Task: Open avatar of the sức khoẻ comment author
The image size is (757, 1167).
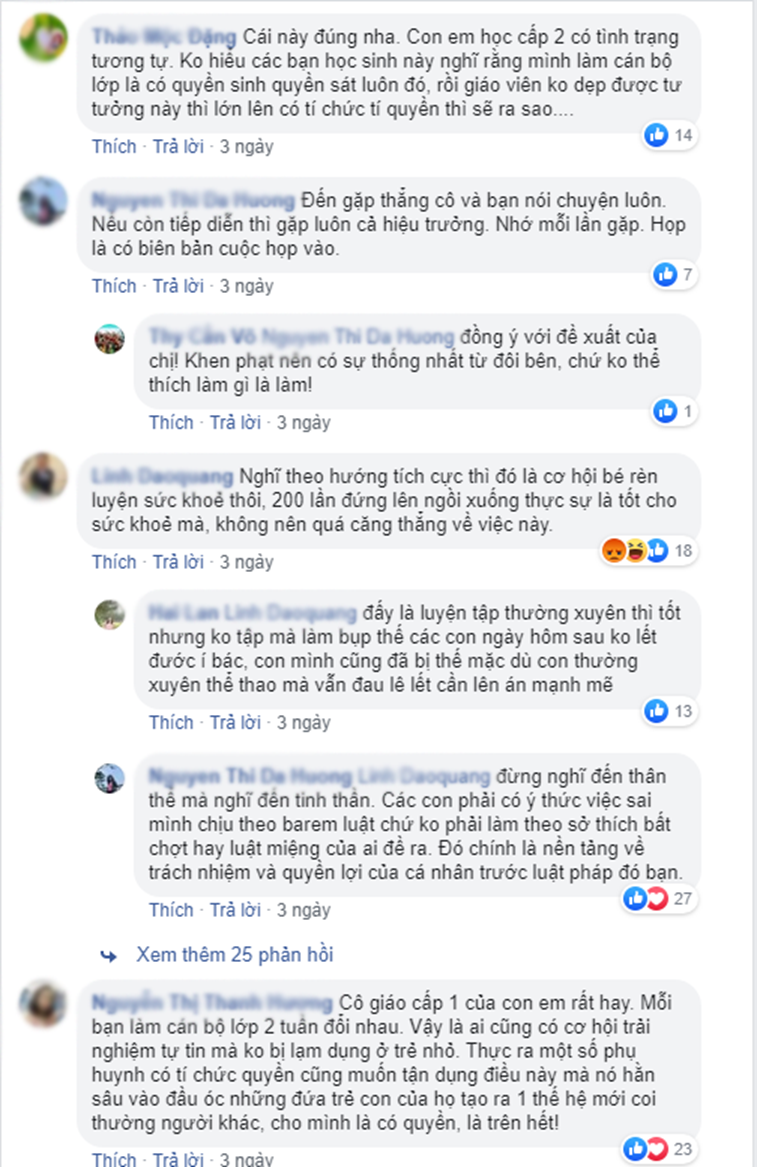Action: pyautogui.click(x=44, y=476)
